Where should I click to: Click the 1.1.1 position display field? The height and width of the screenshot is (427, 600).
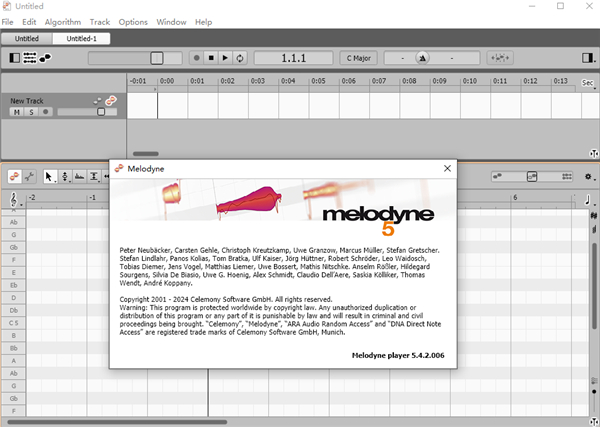292,58
